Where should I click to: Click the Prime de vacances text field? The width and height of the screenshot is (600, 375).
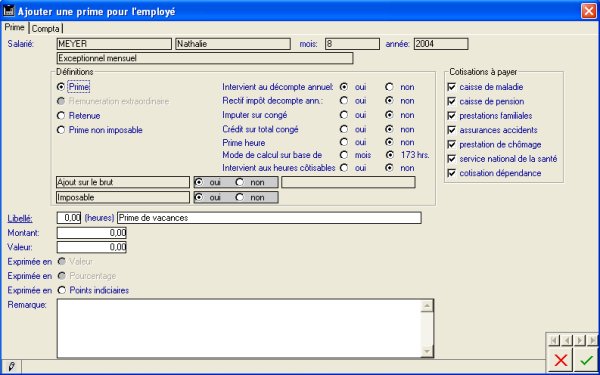click(x=269, y=218)
